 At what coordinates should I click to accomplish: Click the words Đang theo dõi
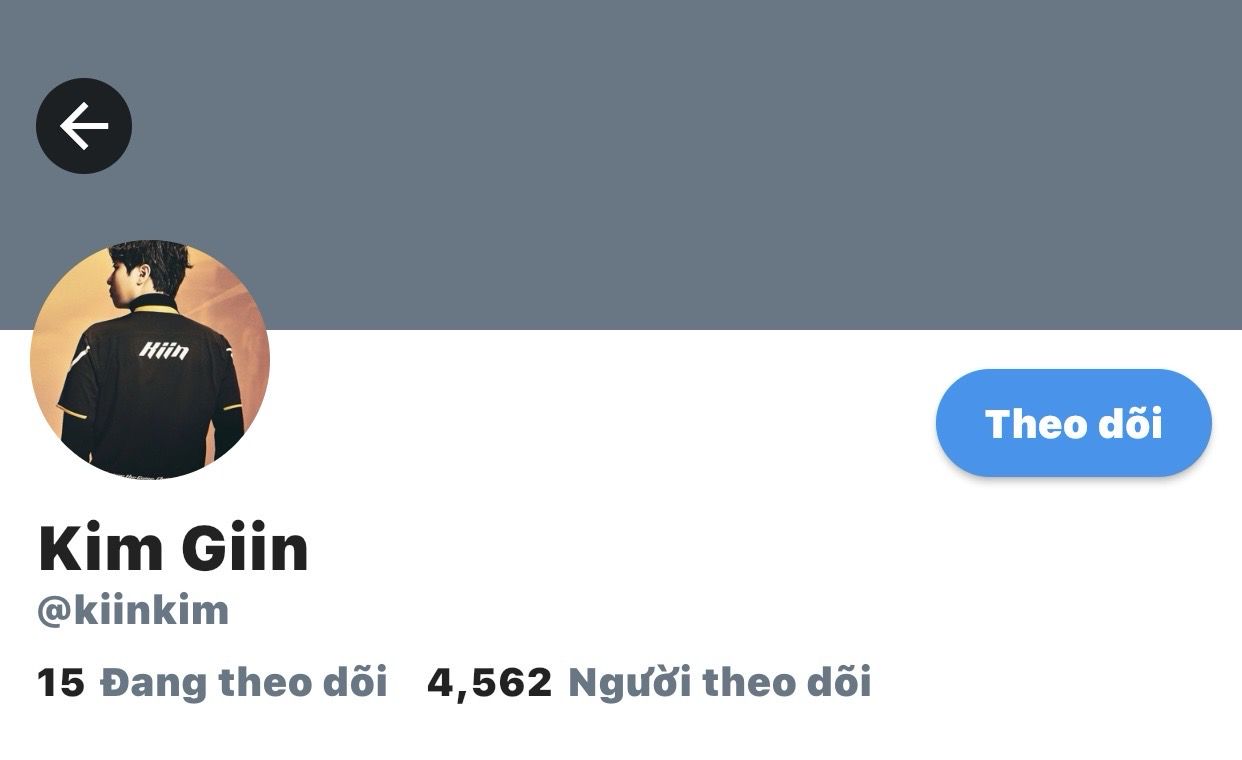(x=244, y=683)
